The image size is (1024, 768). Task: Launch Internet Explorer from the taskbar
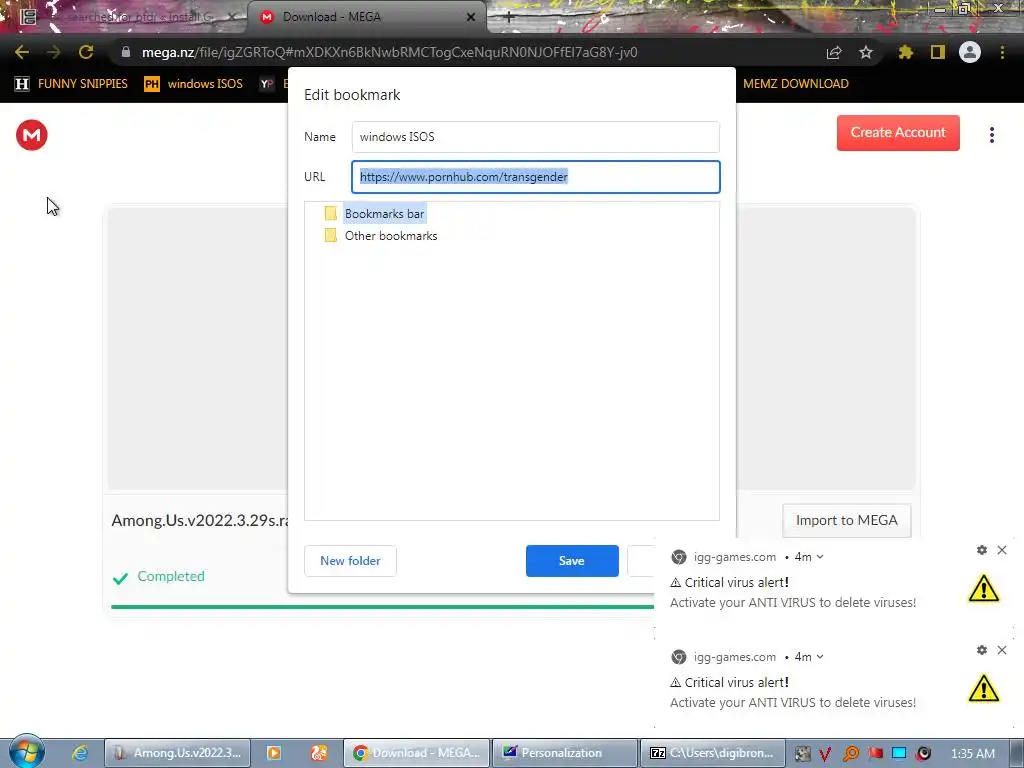80,753
